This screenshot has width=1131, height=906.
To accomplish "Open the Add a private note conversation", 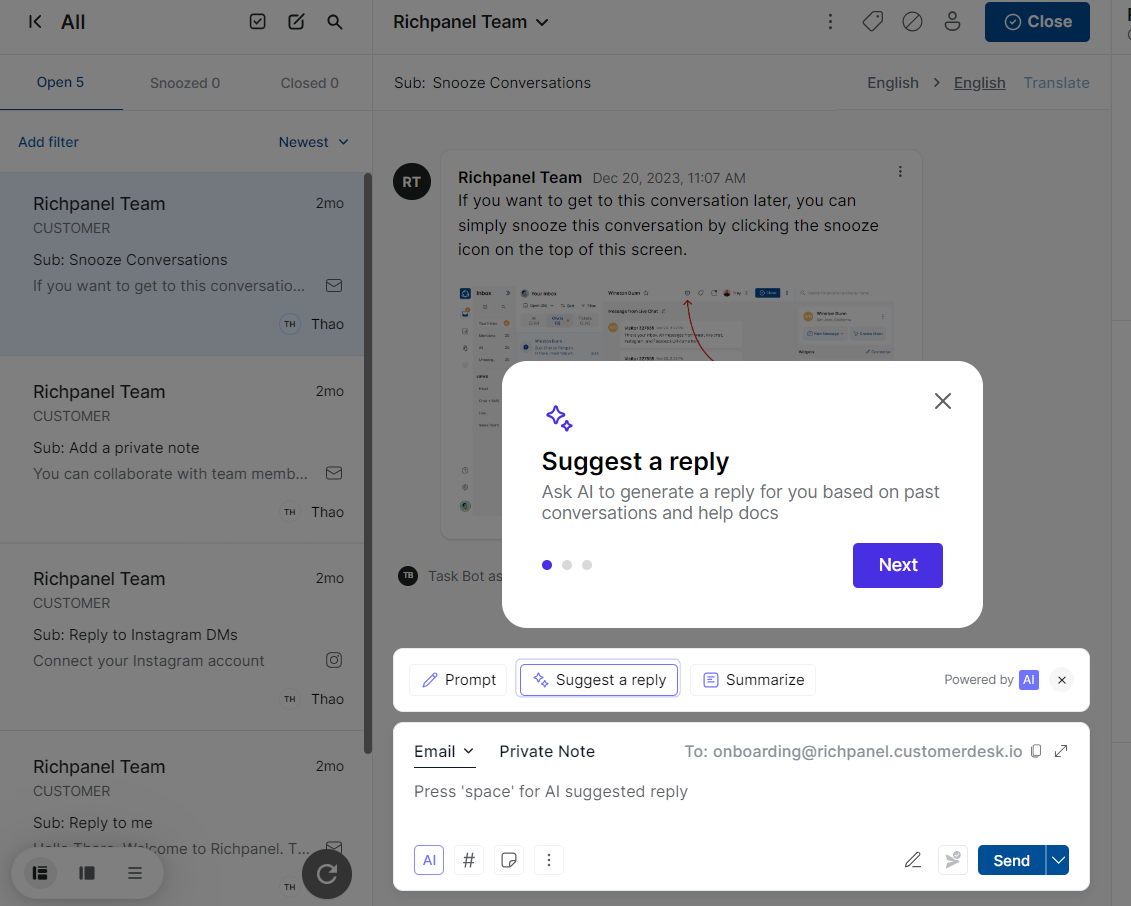I will 182,449.
